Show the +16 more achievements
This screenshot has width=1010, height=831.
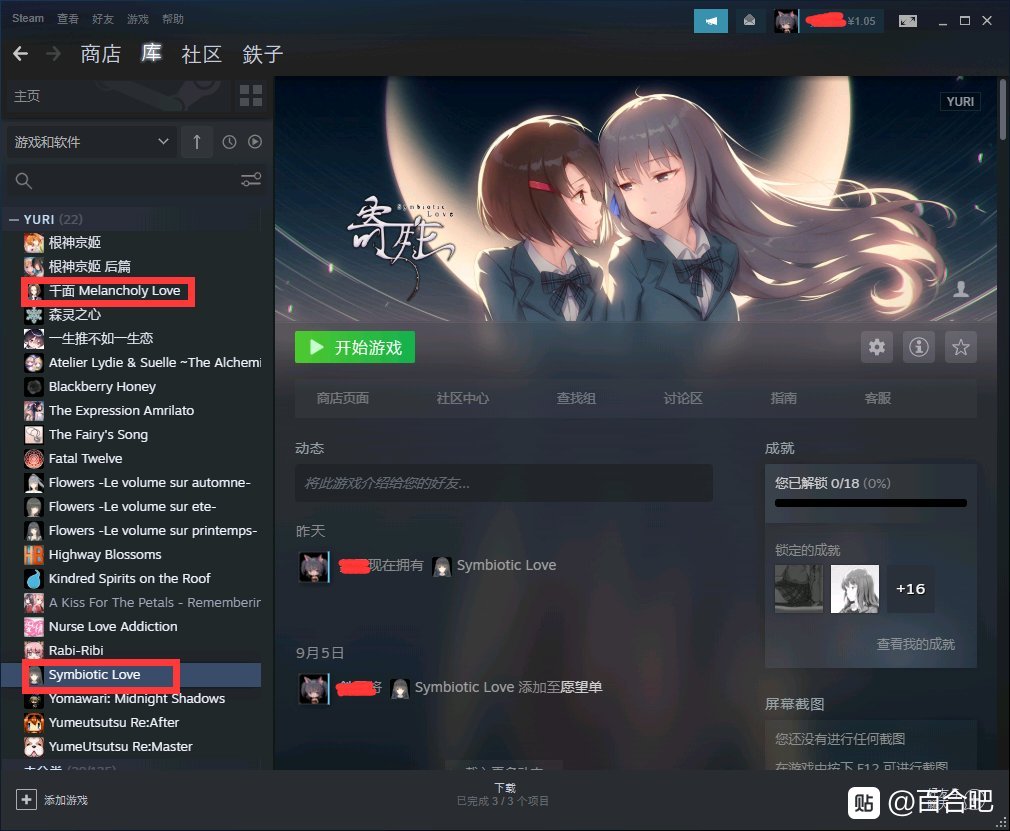(910, 589)
